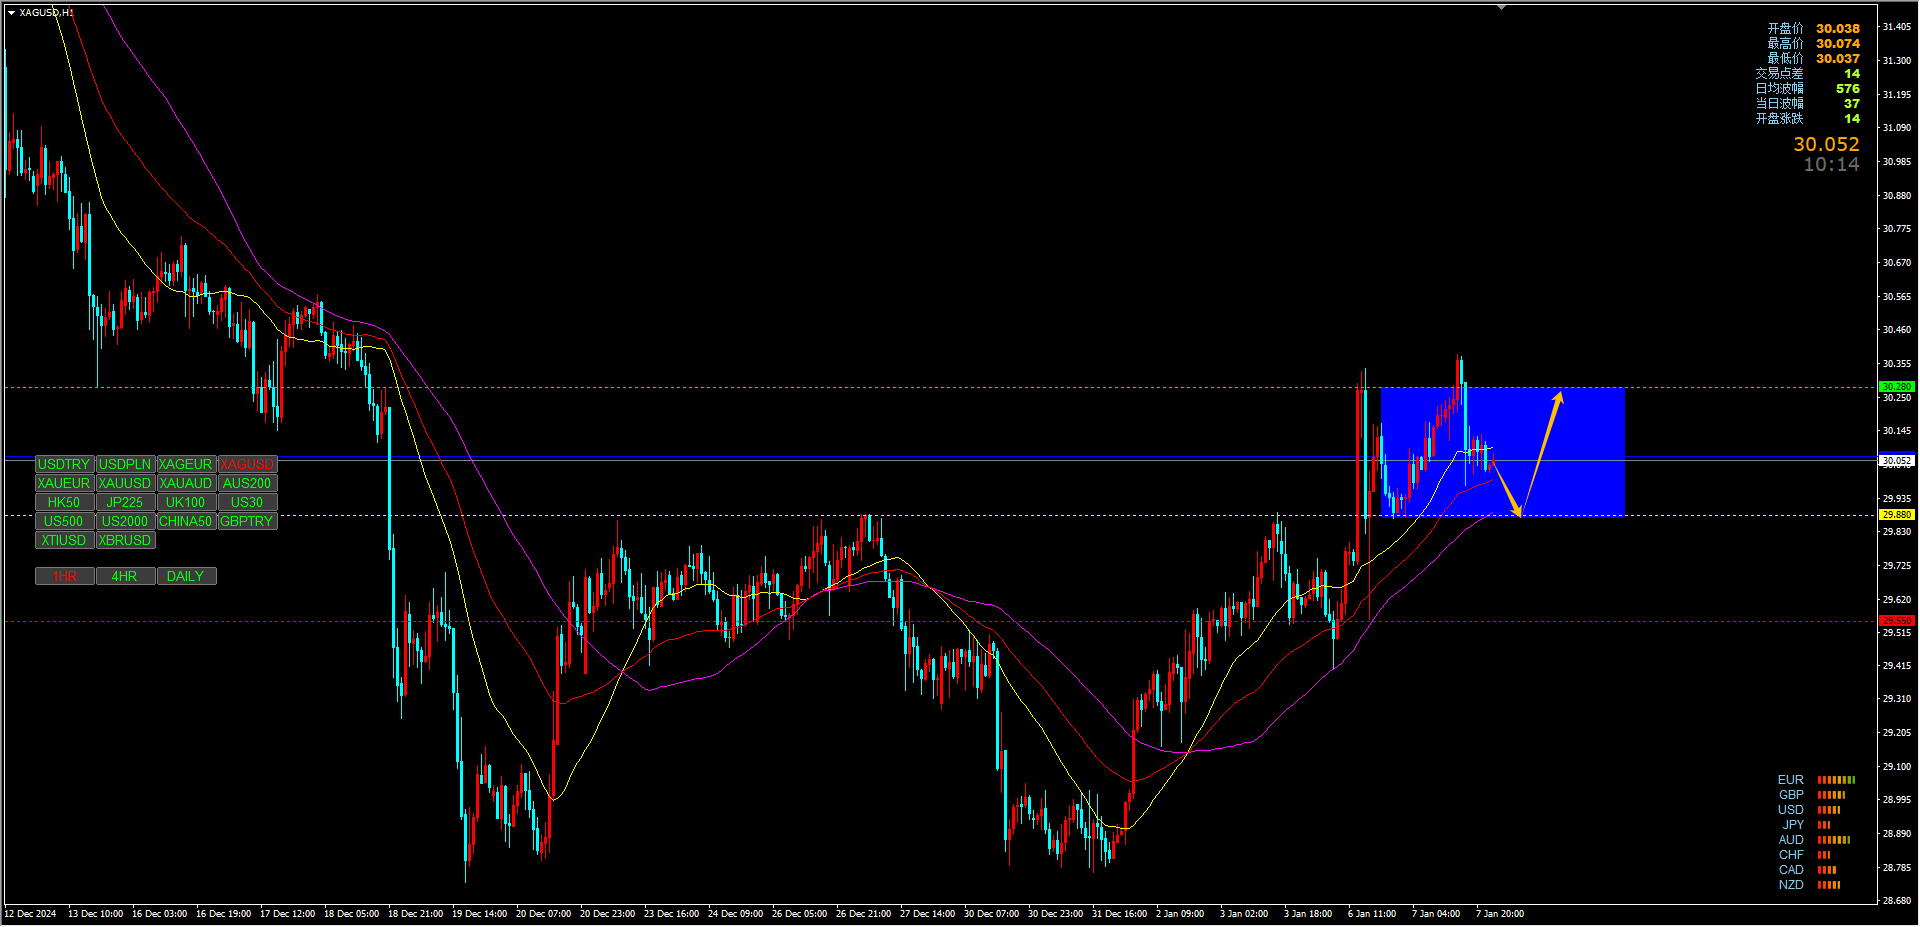Click the gray chart shift triangle marker
Screen dimensions: 1920x927
(x=1501, y=7)
